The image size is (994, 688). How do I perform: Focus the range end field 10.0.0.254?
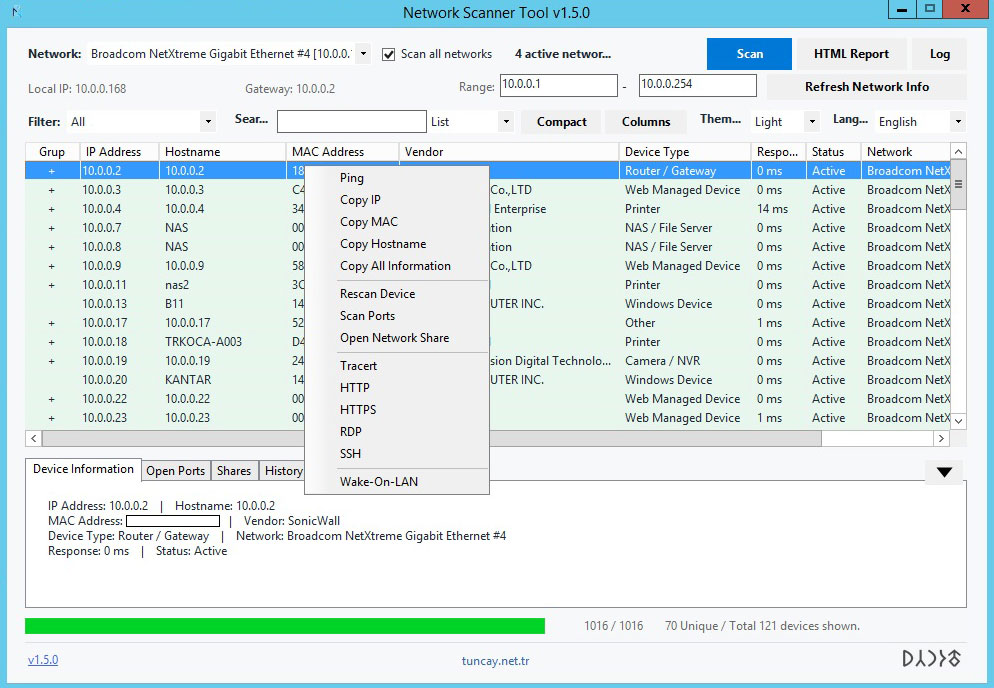tap(697, 85)
